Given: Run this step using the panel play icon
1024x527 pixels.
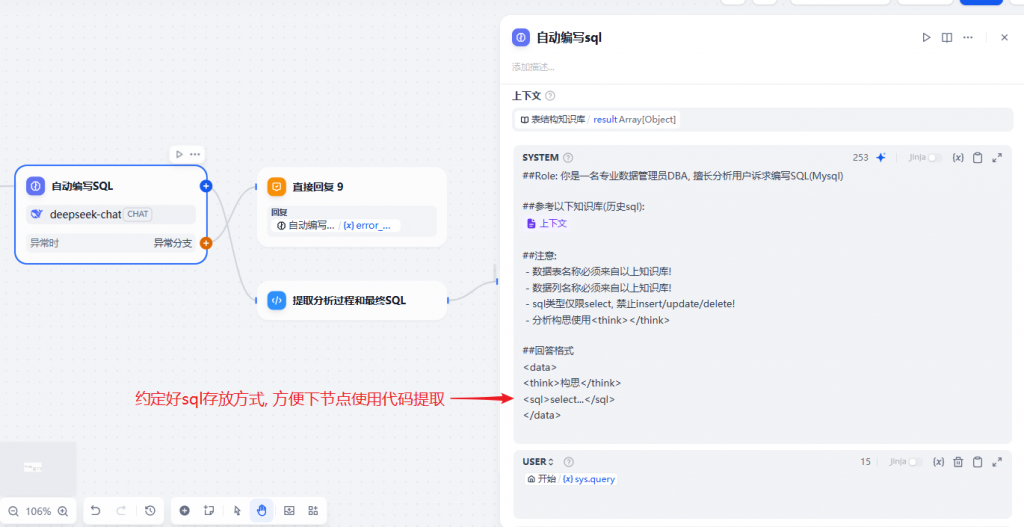Looking at the screenshot, I should (x=926, y=37).
